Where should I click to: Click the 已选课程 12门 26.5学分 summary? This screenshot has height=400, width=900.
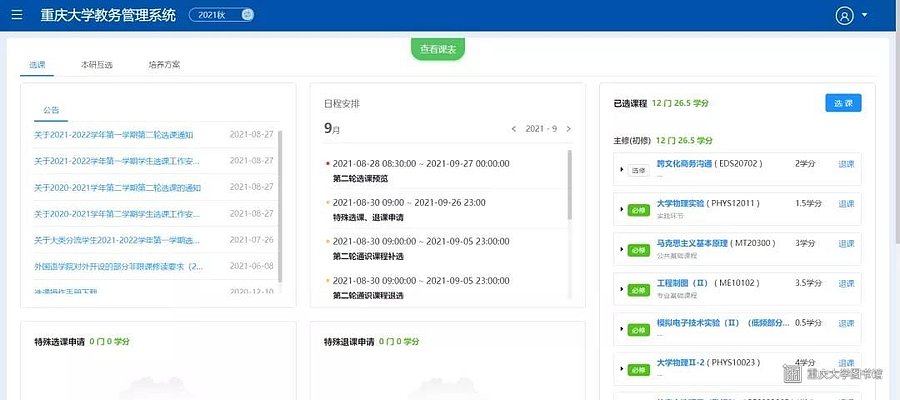coord(661,103)
